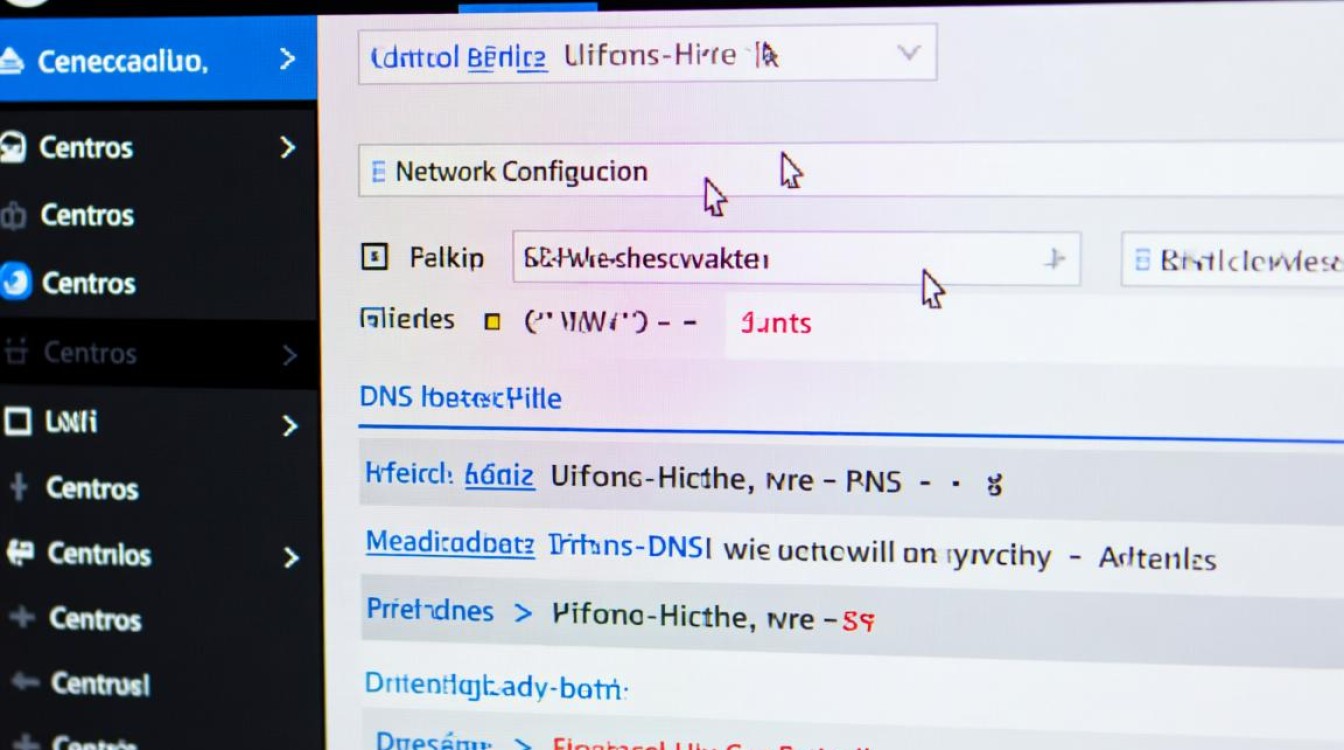Click the eject-shaped icon beside Cenecaaluo
The width and height of the screenshot is (1344, 750).
click(x=11, y=62)
